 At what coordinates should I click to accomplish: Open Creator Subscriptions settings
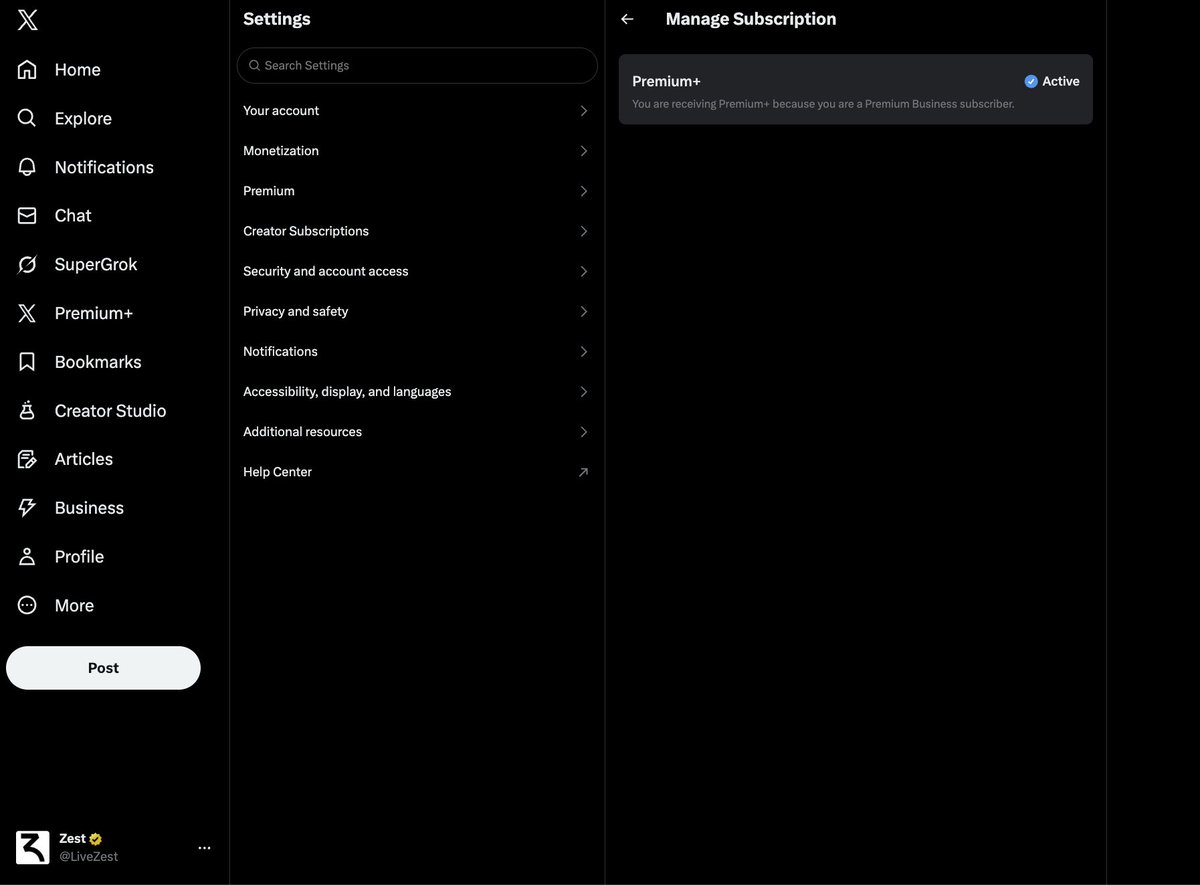(x=417, y=231)
